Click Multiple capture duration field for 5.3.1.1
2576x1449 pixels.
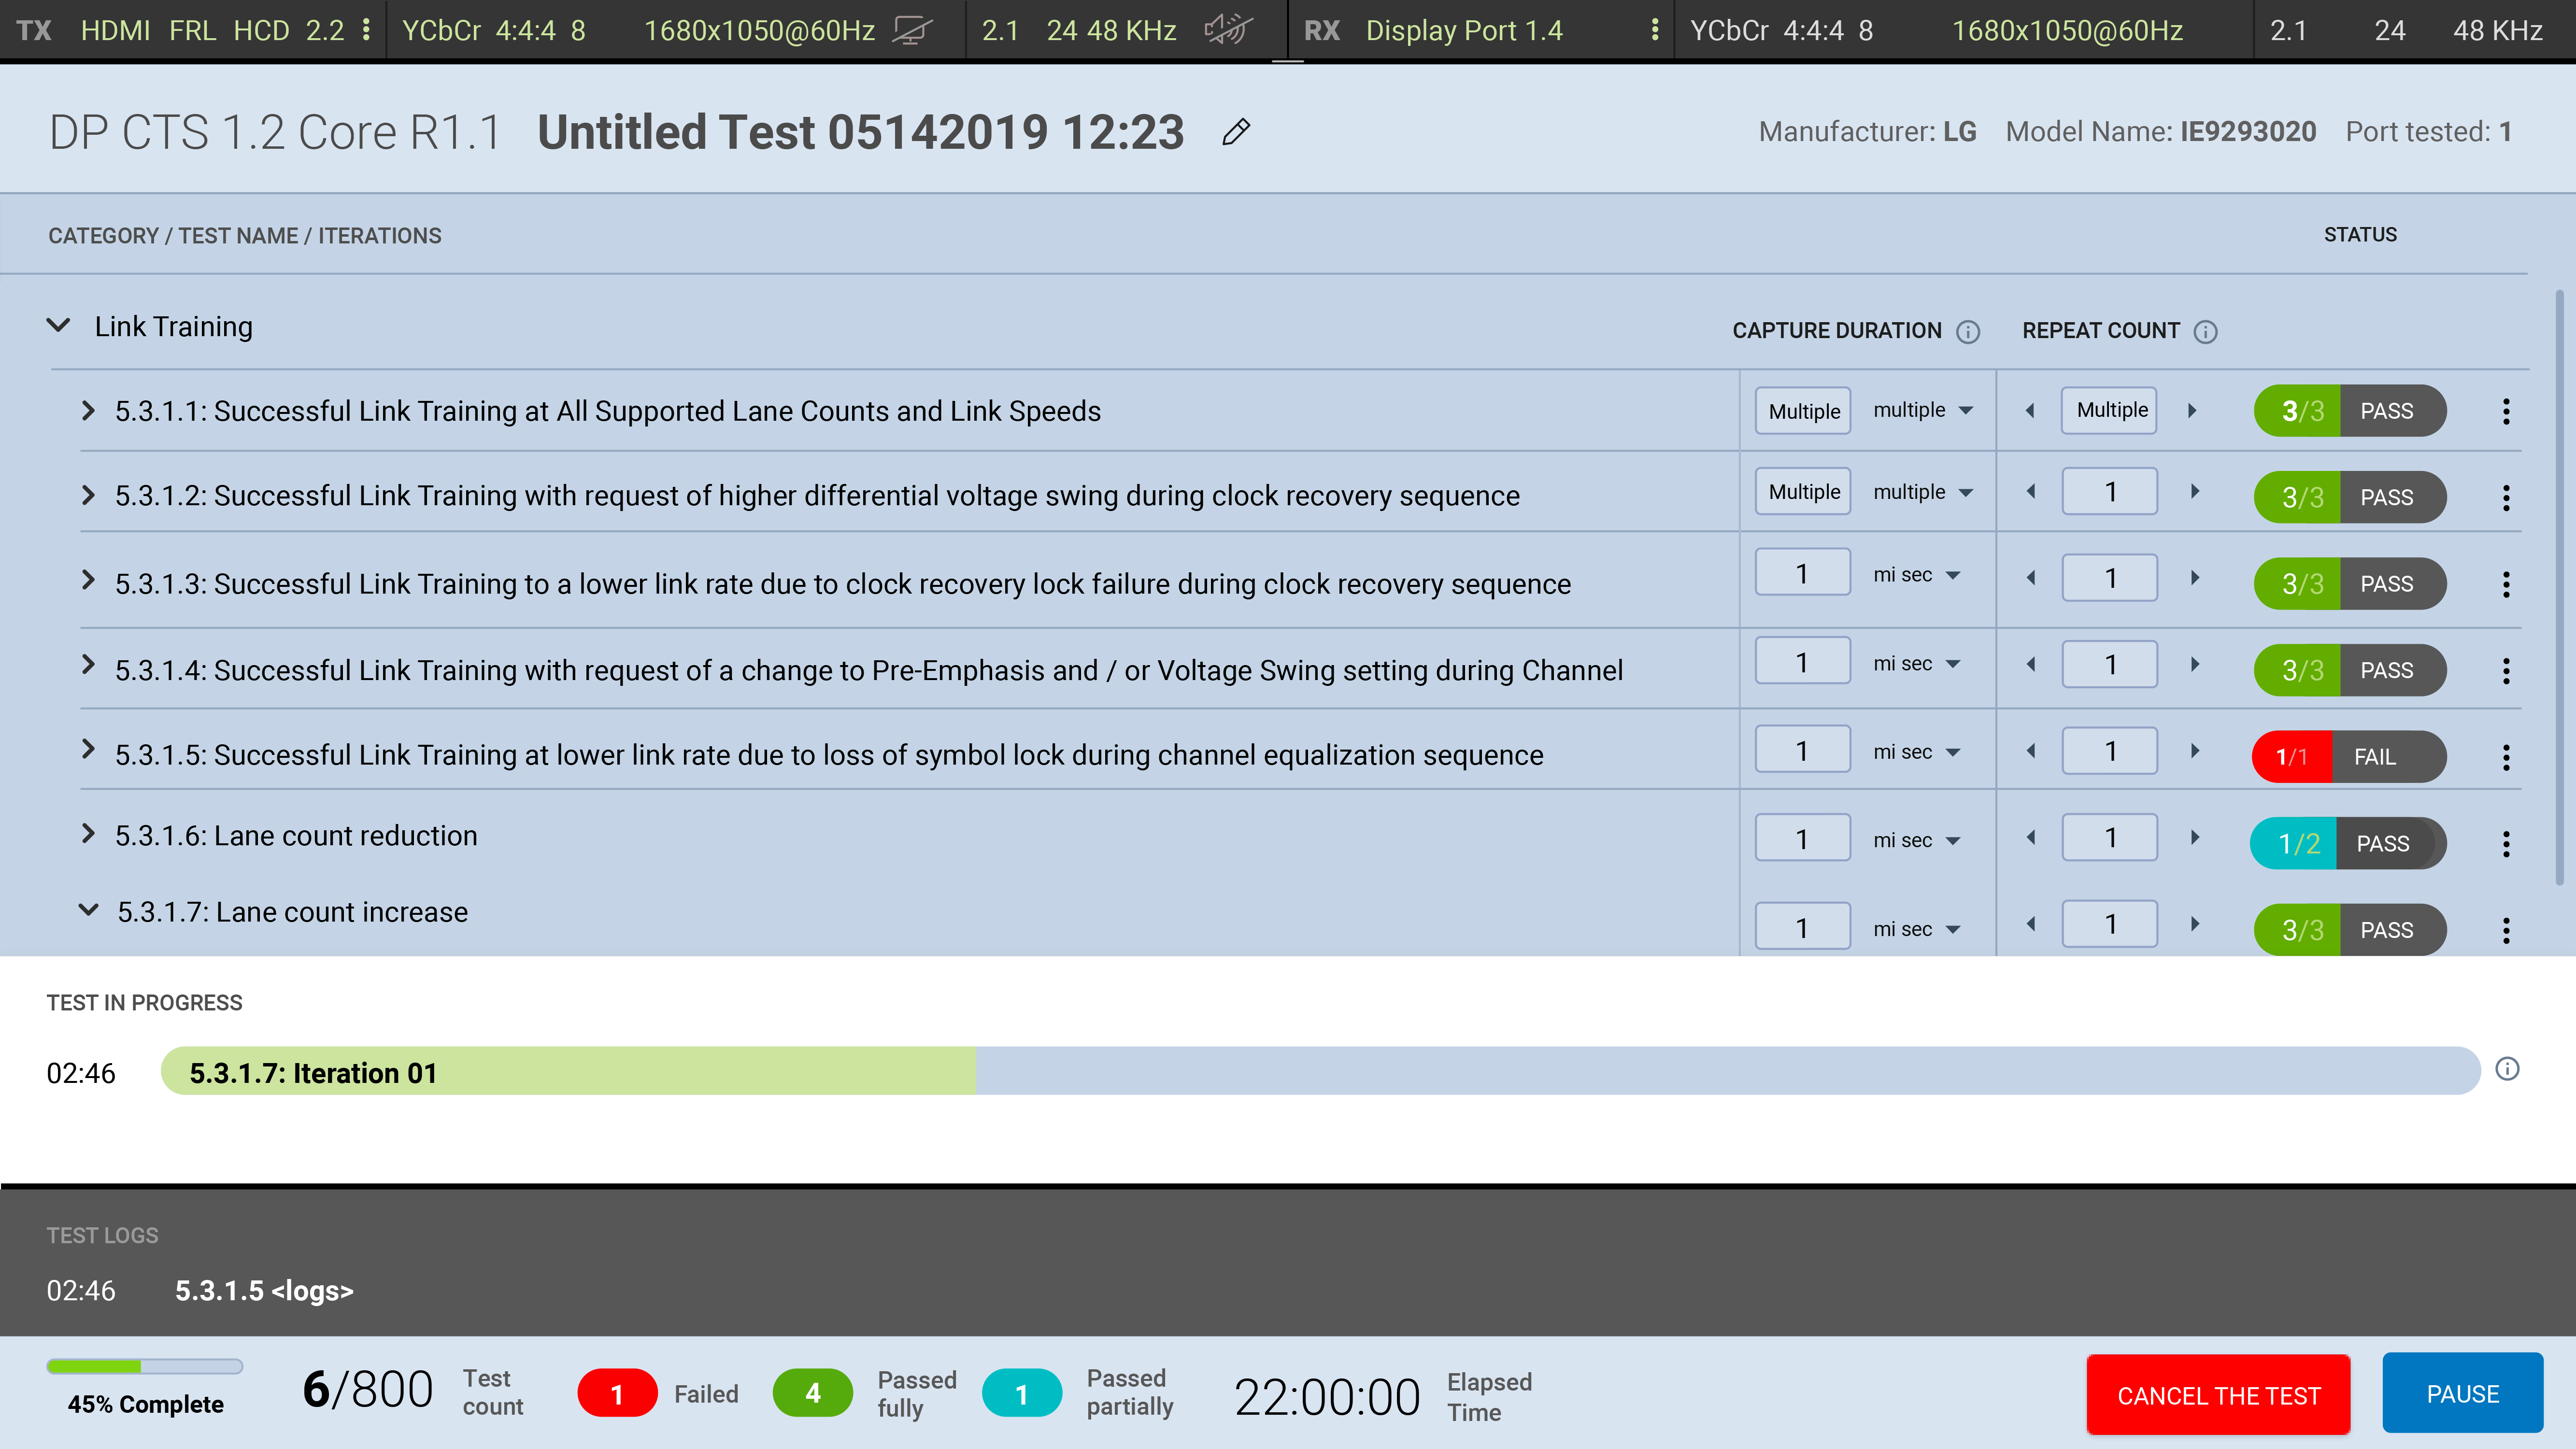click(1803, 411)
